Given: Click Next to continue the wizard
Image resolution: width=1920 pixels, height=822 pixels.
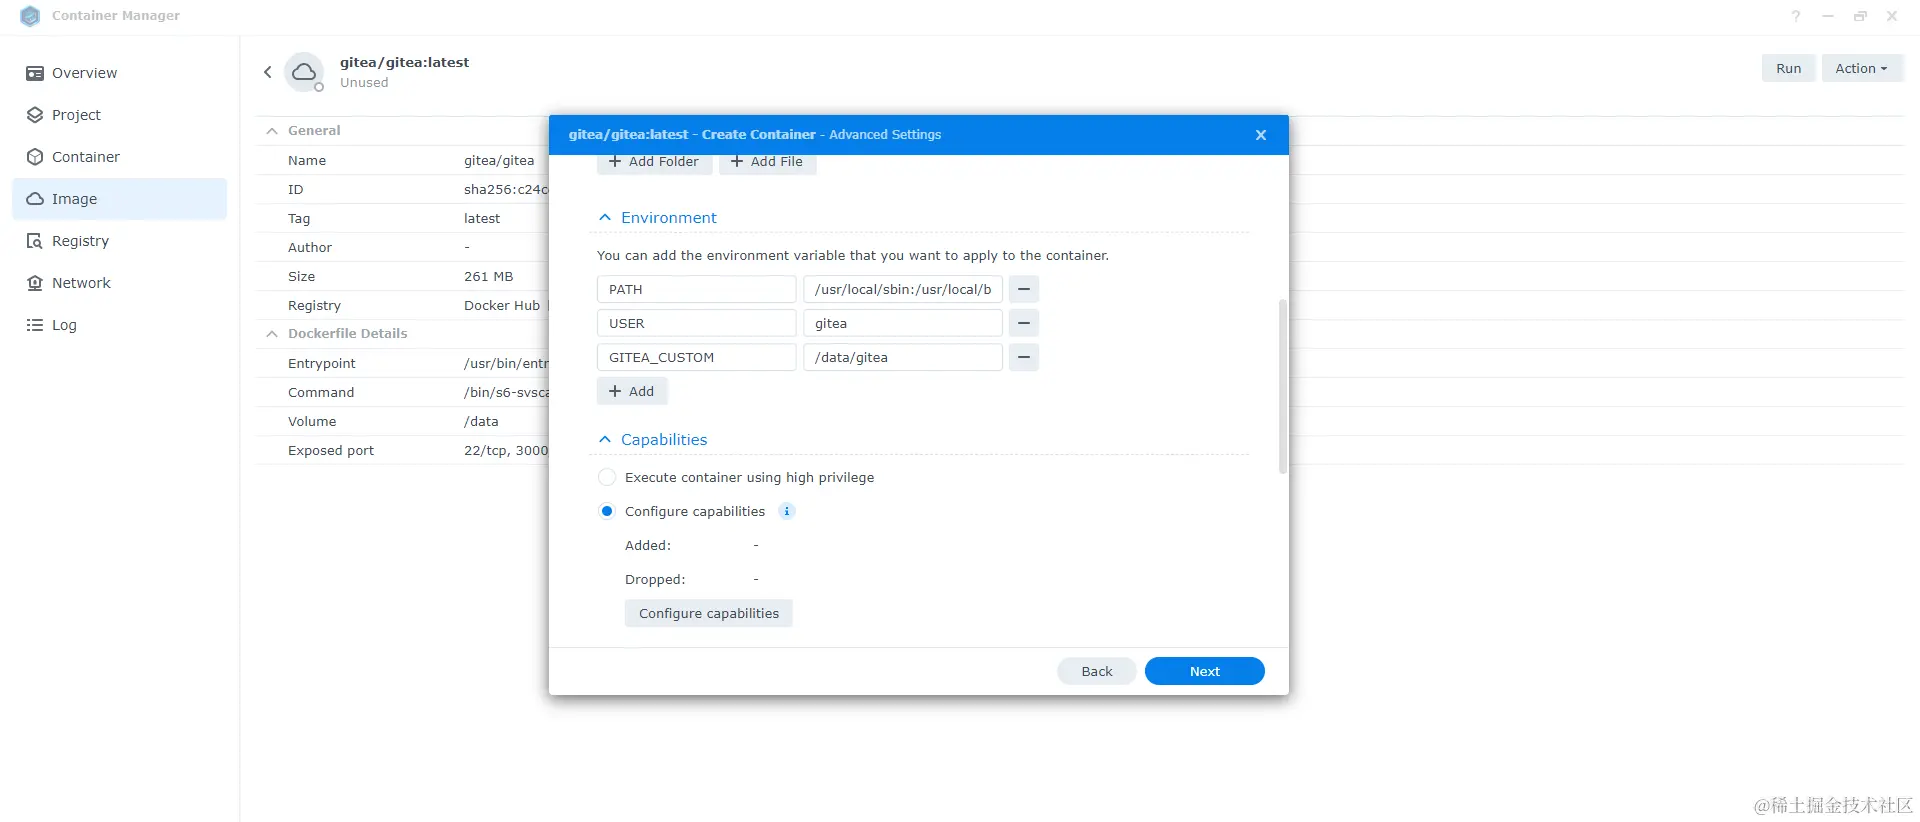Looking at the screenshot, I should [1204, 671].
